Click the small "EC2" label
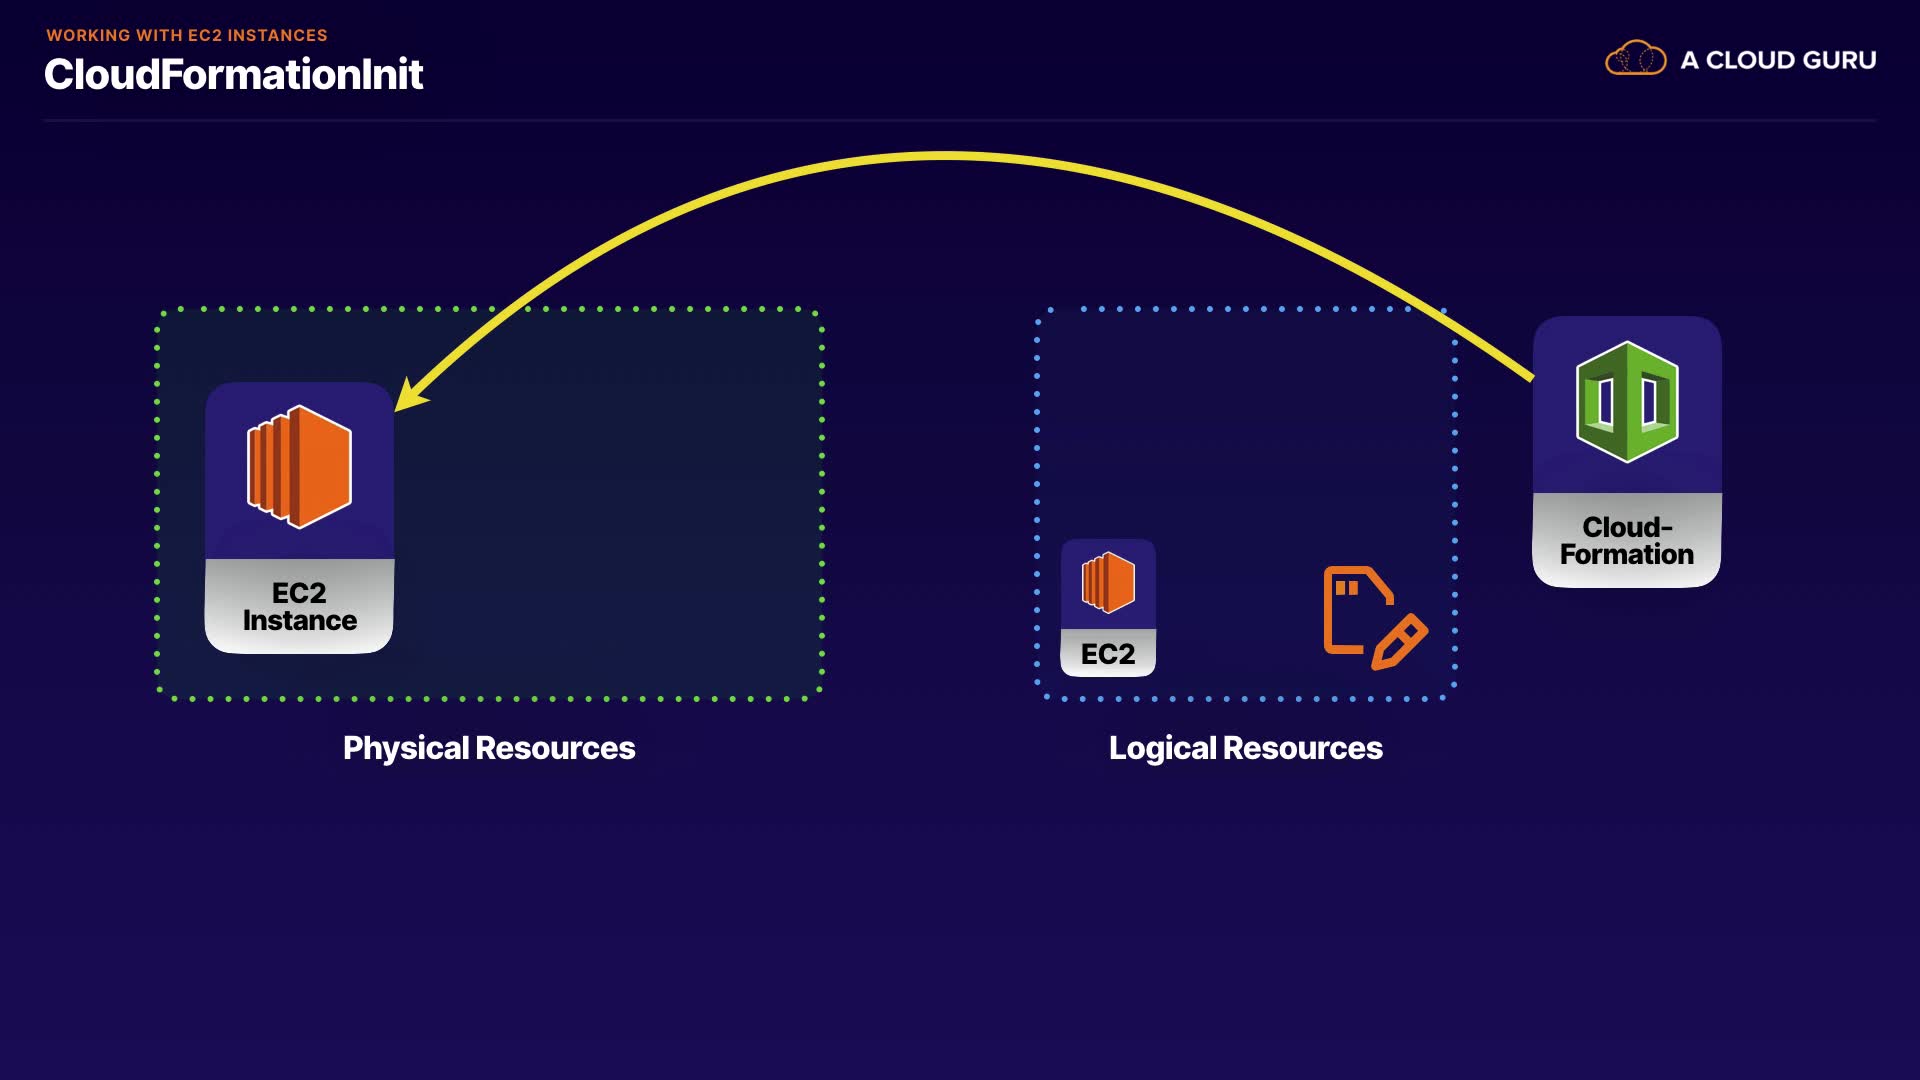Screen dimensions: 1920x1080 tap(1108, 654)
